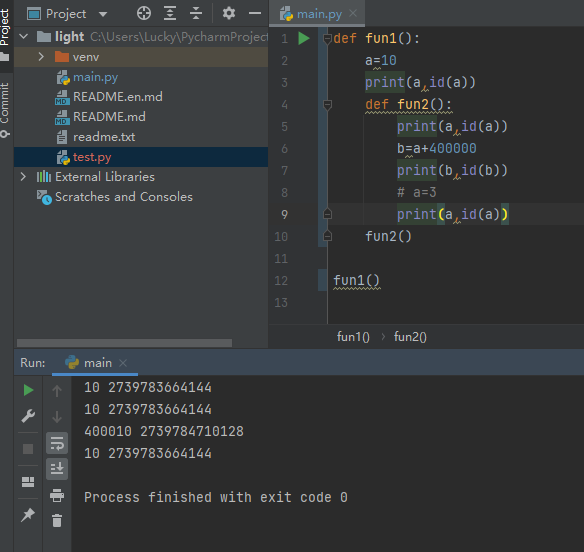The width and height of the screenshot is (584, 552).
Task: Open run configuration wrench icon
Action: pyautogui.click(x=28, y=416)
